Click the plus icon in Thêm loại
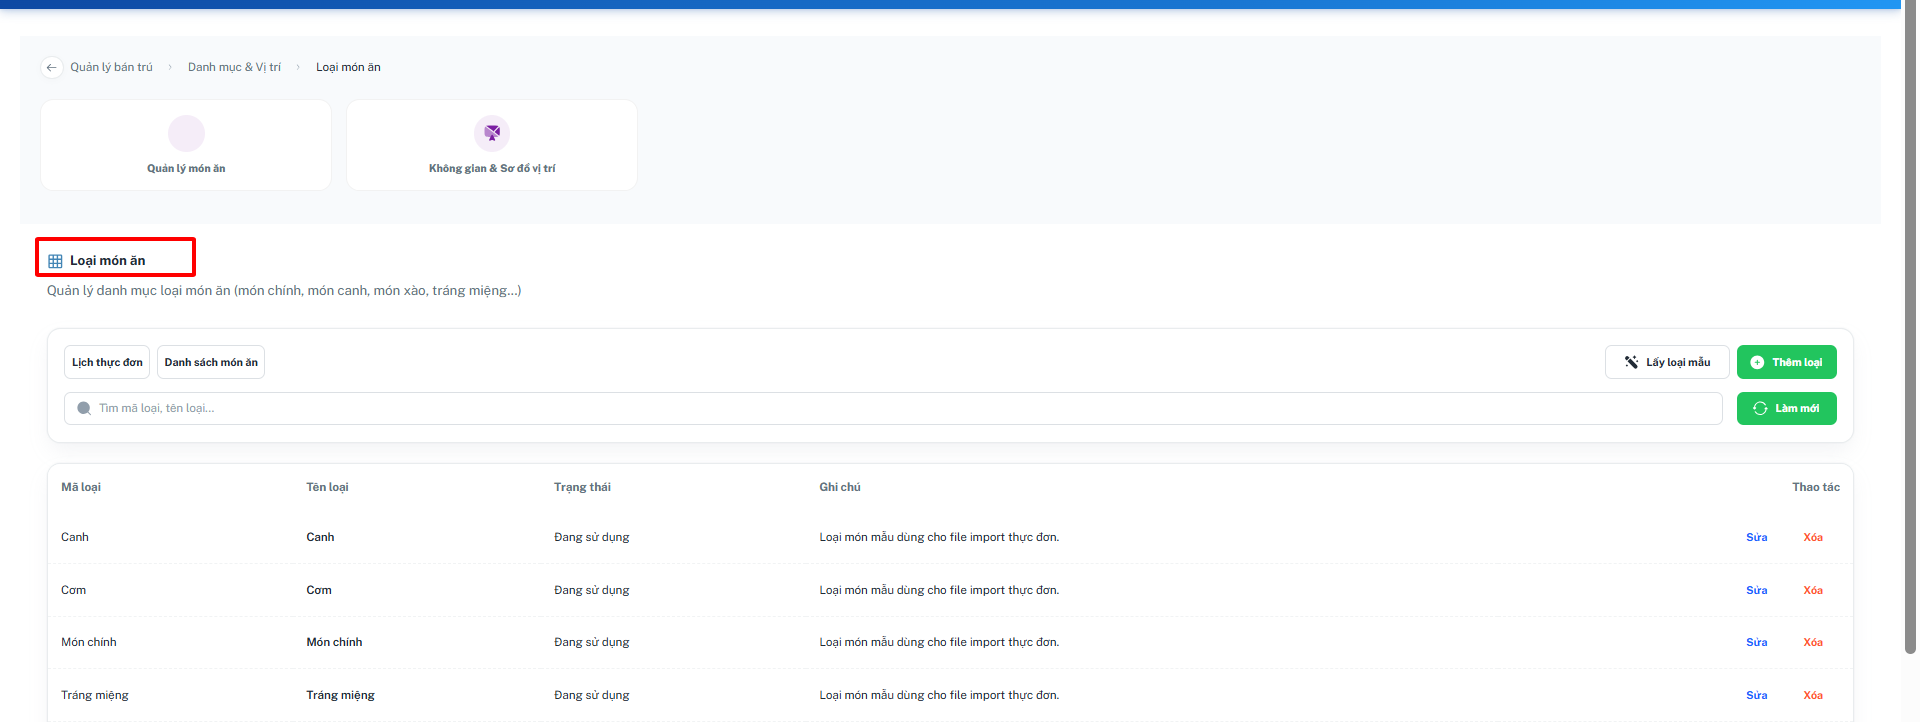This screenshot has width=1920, height=722. pyautogui.click(x=1757, y=362)
